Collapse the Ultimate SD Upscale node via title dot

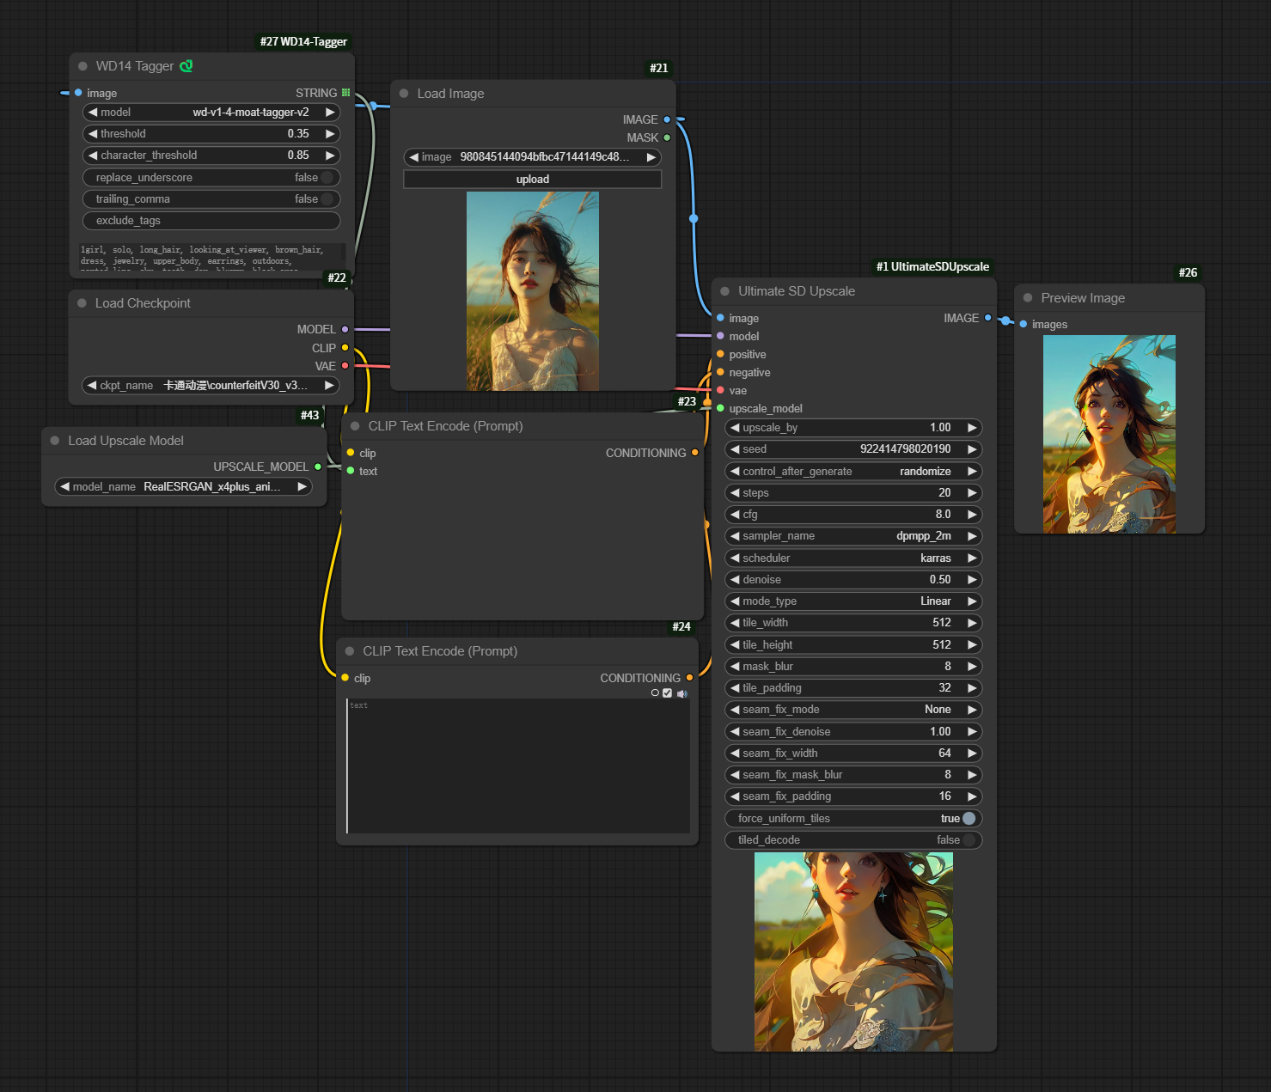[x=725, y=292]
